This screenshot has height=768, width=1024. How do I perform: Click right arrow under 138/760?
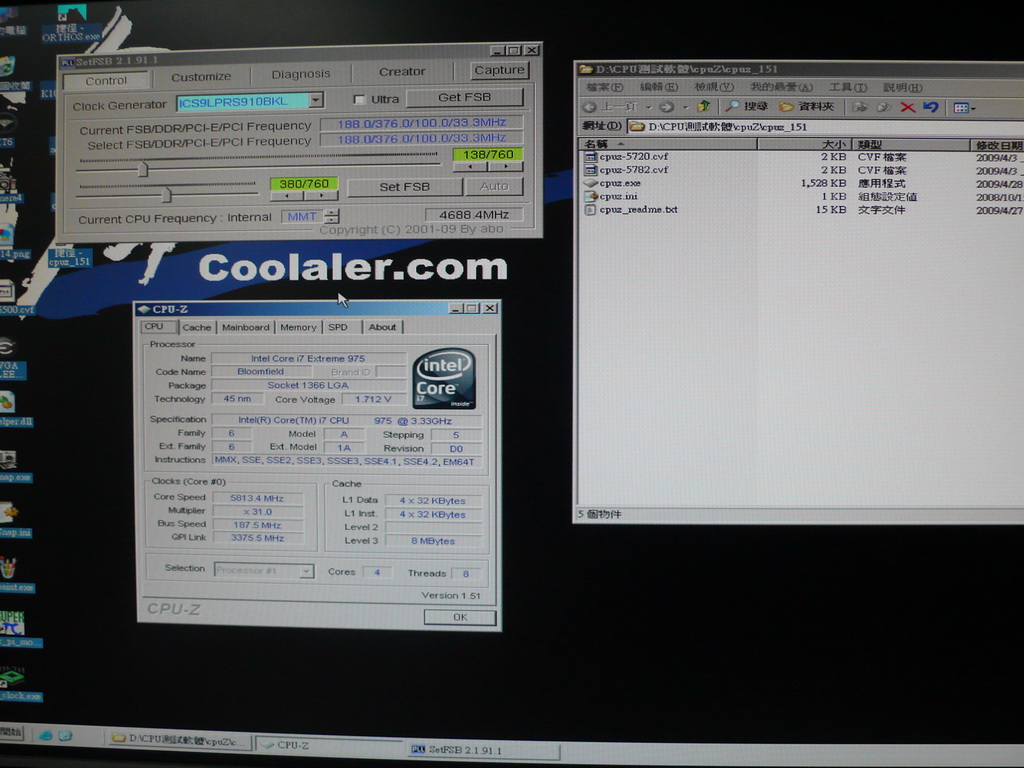pyautogui.click(x=505, y=167)
